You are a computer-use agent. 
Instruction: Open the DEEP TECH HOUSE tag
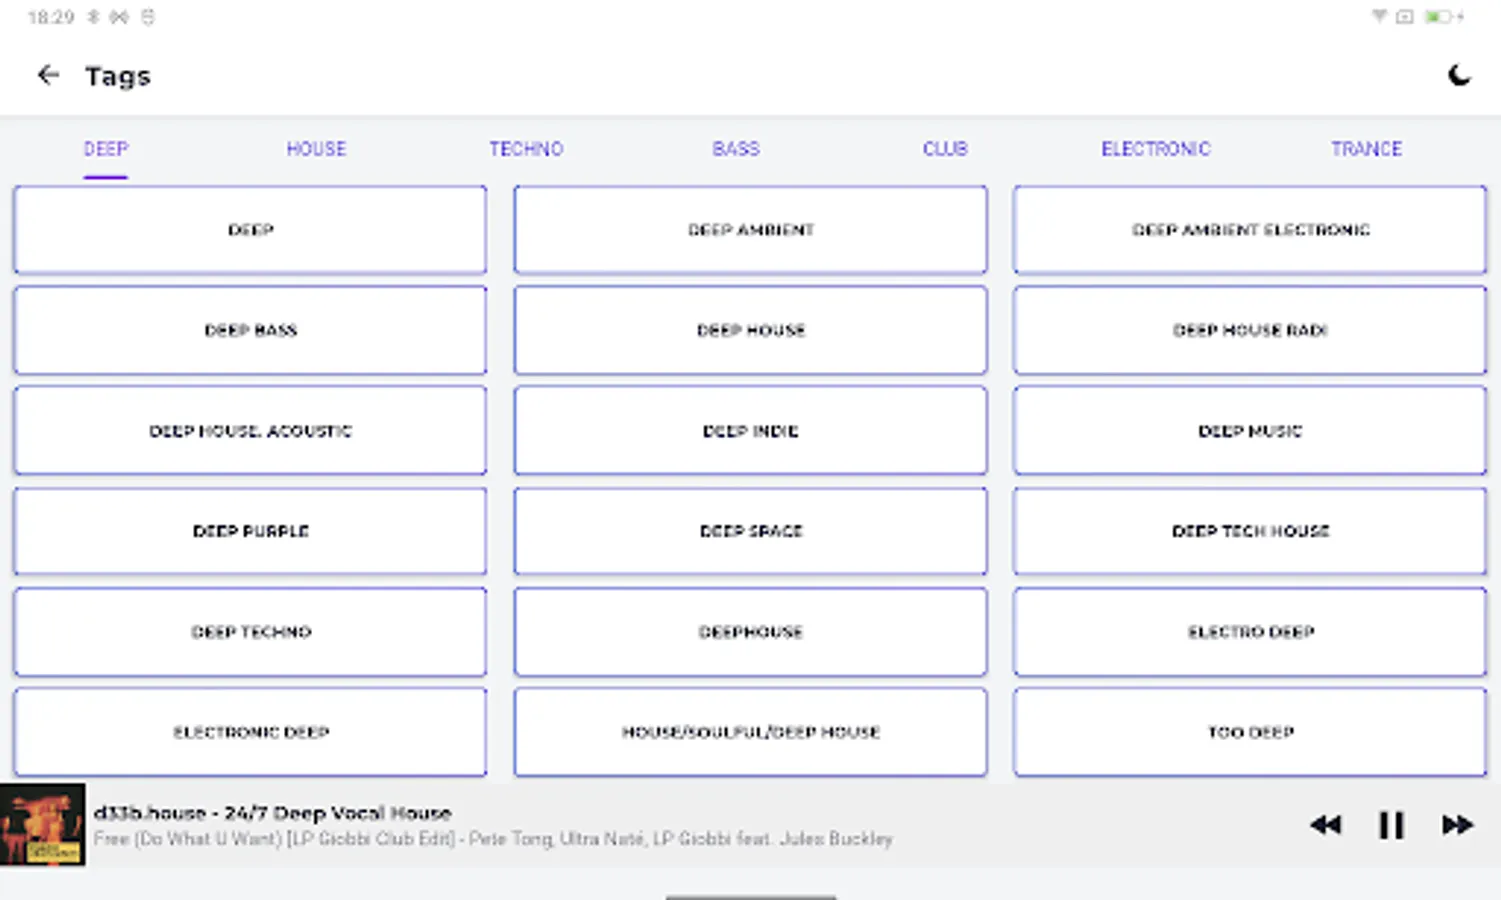click(x=1250, y=531)
